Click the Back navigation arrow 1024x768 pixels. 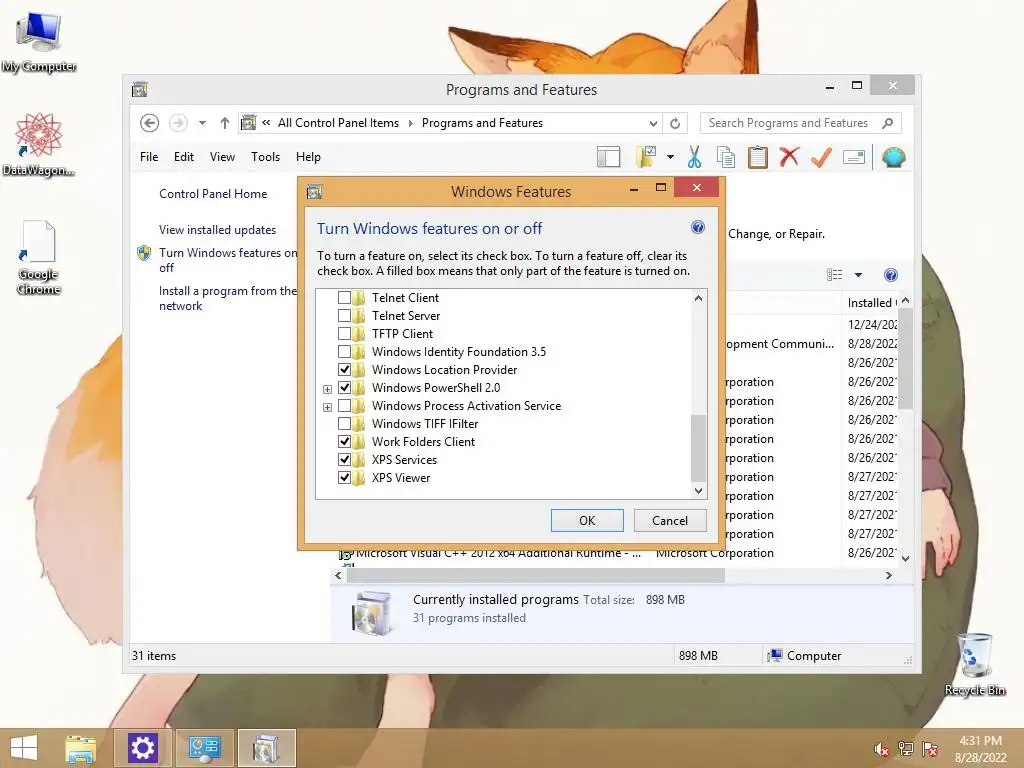pos(150,123)
